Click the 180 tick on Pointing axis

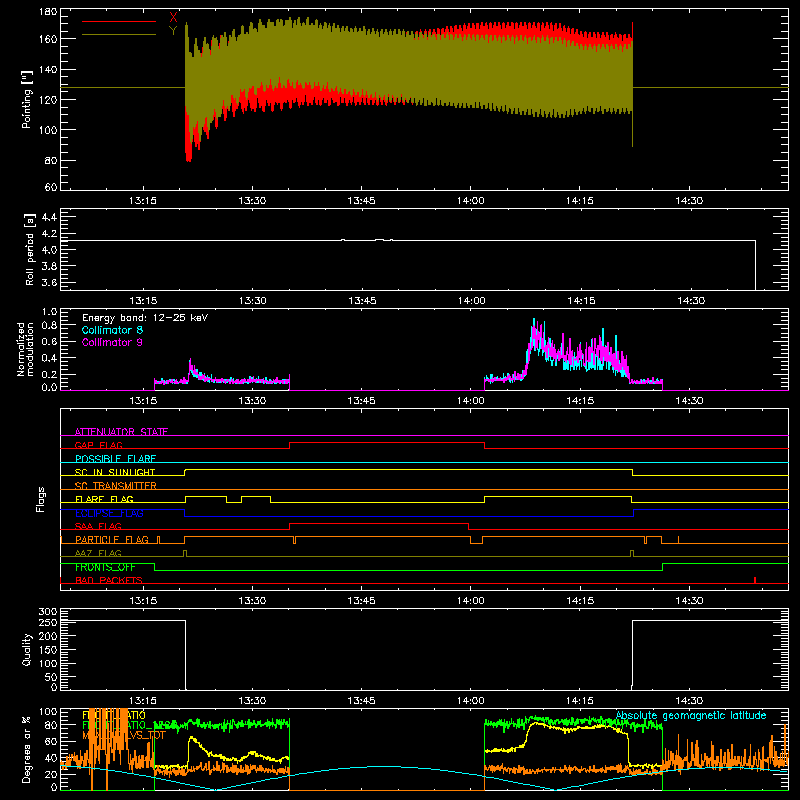(48, 12)
